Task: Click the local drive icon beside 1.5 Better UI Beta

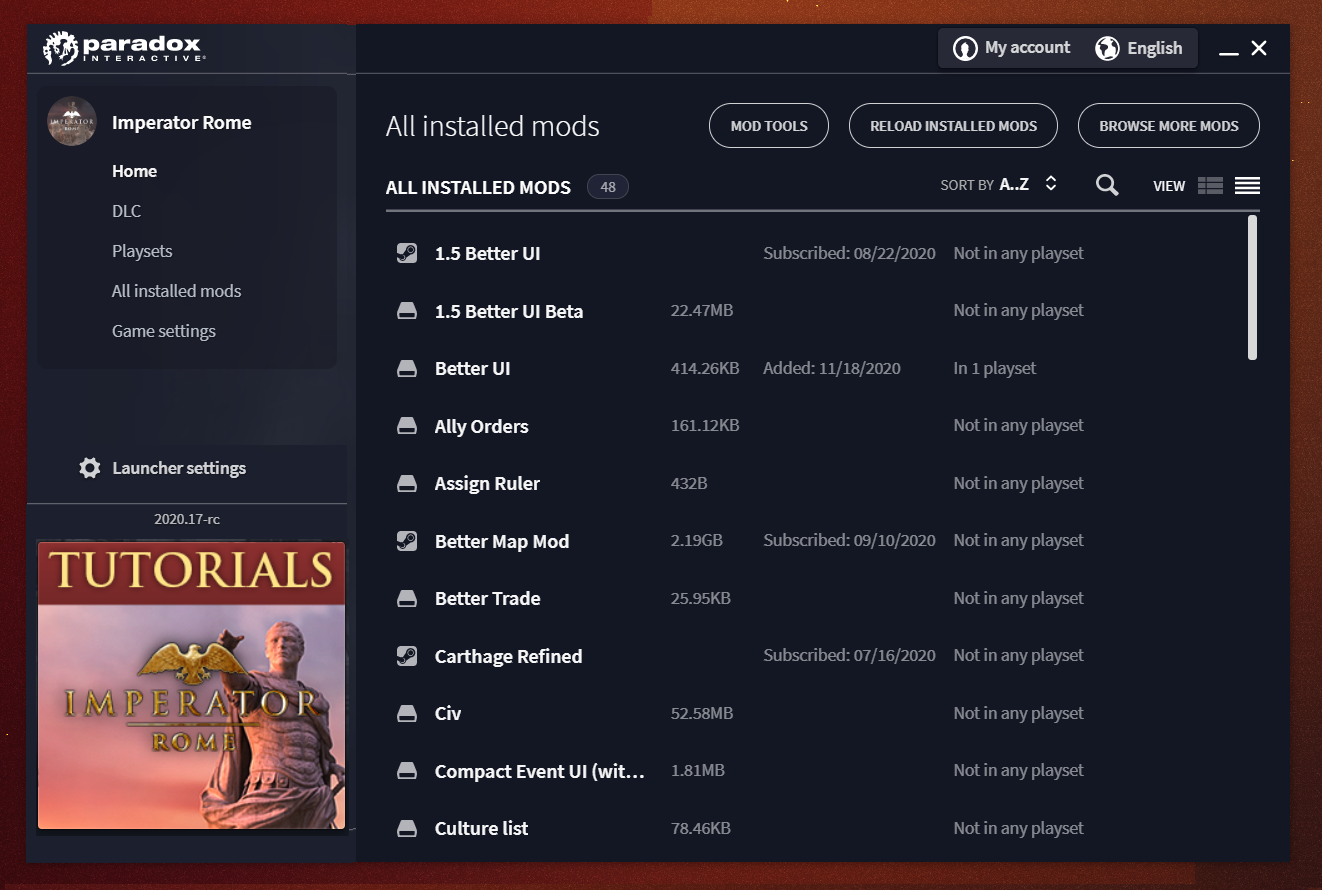Action: (x=406, y=311)
